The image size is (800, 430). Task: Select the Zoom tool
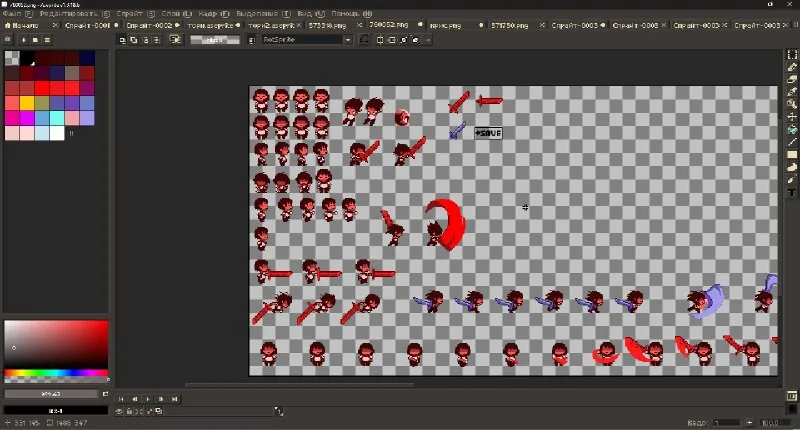tap(792, 105)
